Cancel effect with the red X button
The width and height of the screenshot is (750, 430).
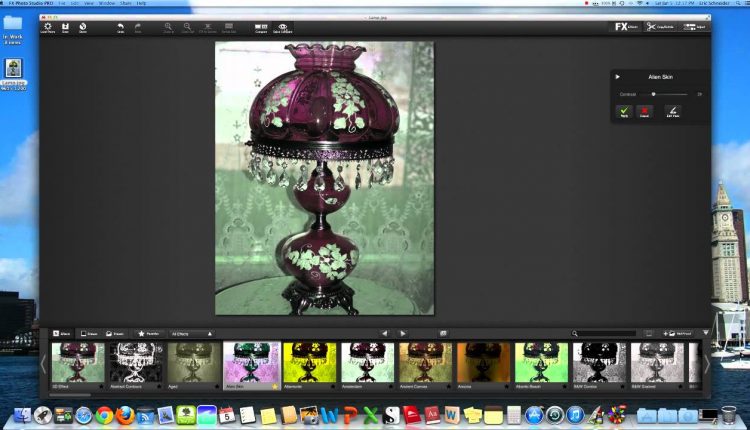click(644, 111)
